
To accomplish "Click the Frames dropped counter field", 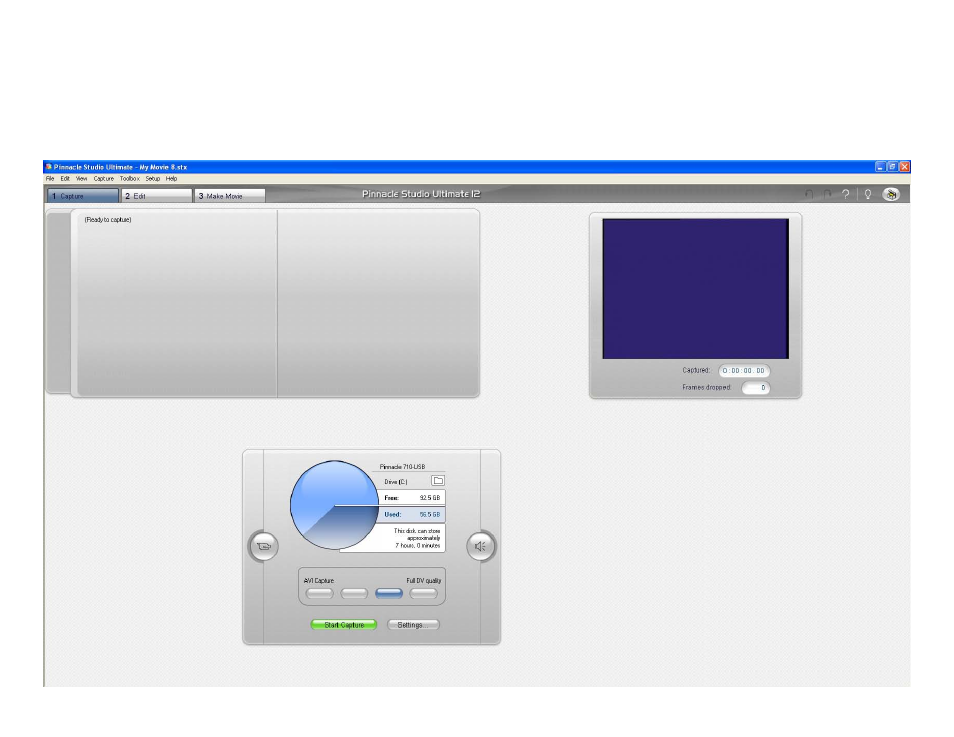I will click(755, 388).
